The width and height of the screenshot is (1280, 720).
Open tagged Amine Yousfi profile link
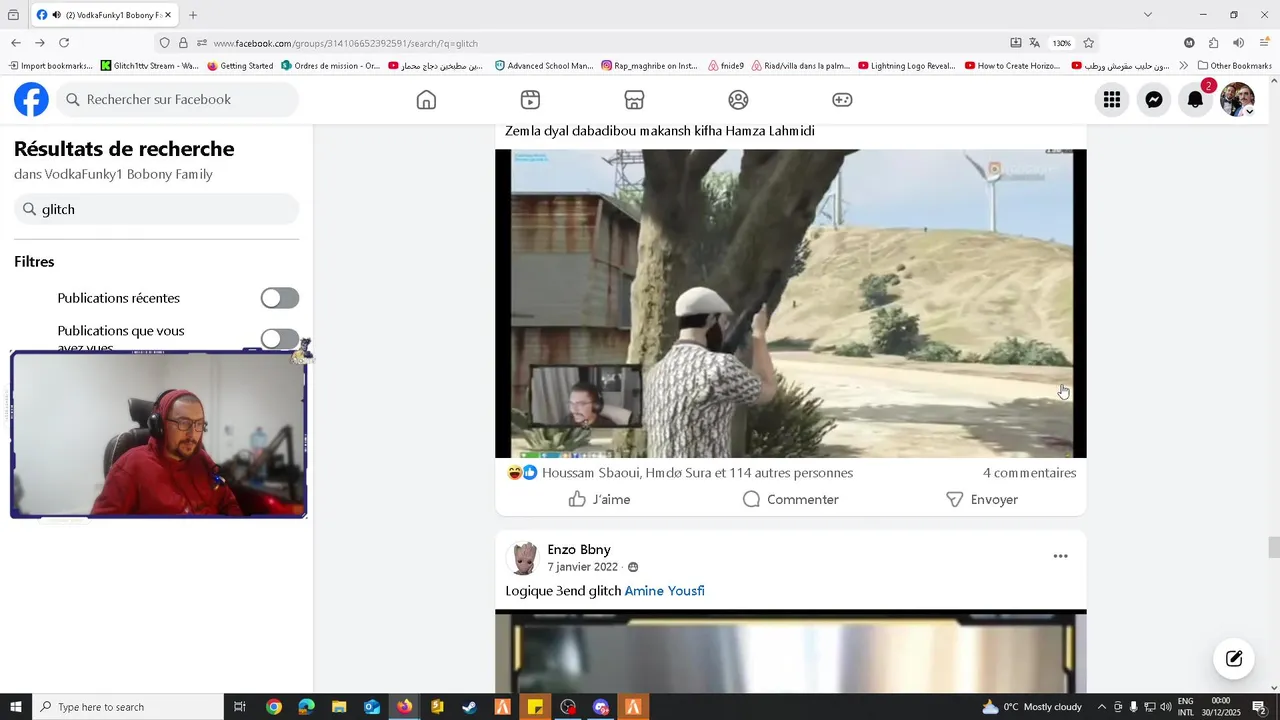click(664, 591)
